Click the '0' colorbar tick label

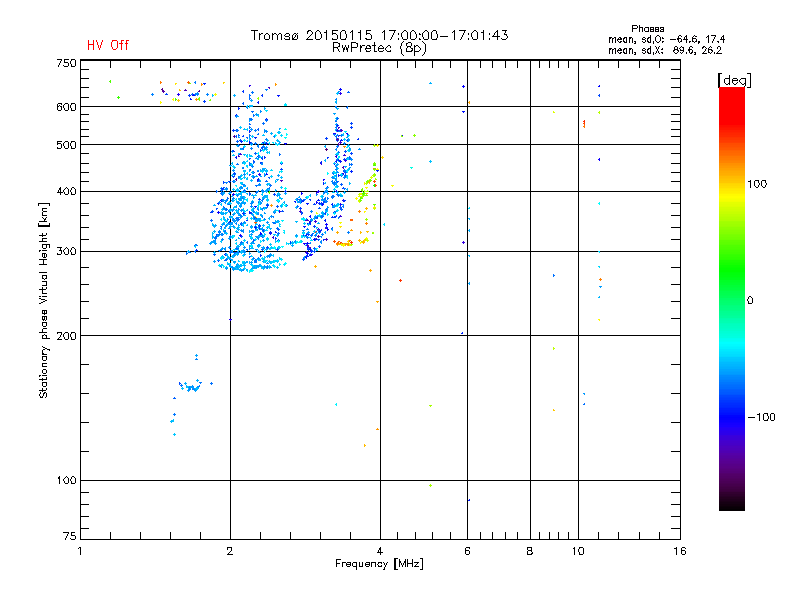click(750, 301)
